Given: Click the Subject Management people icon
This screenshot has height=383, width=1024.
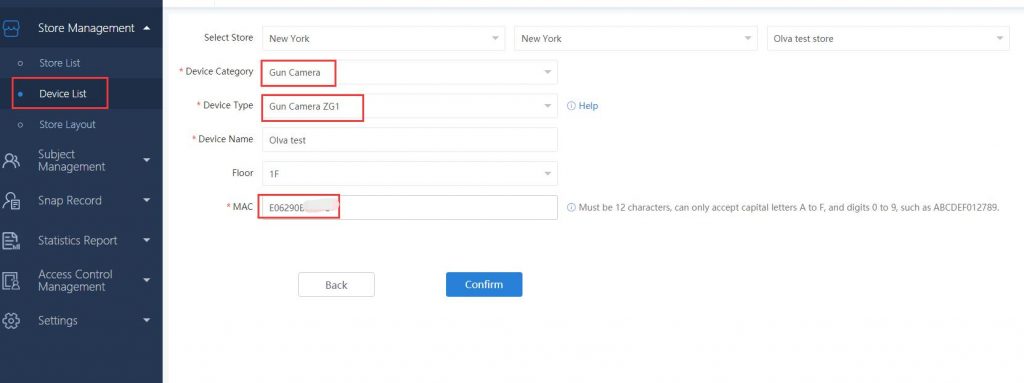Looking at the screenshot, I should (x=11, y=161).
